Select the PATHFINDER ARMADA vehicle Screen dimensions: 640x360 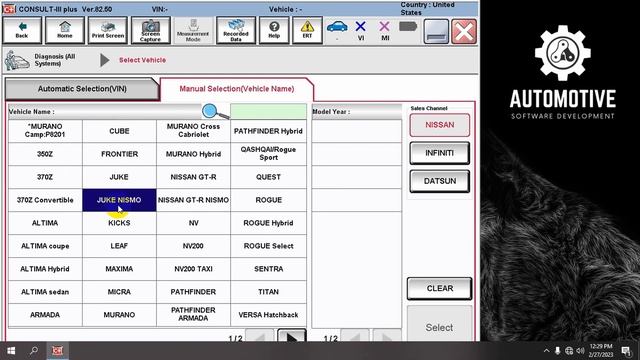point(193,315)
